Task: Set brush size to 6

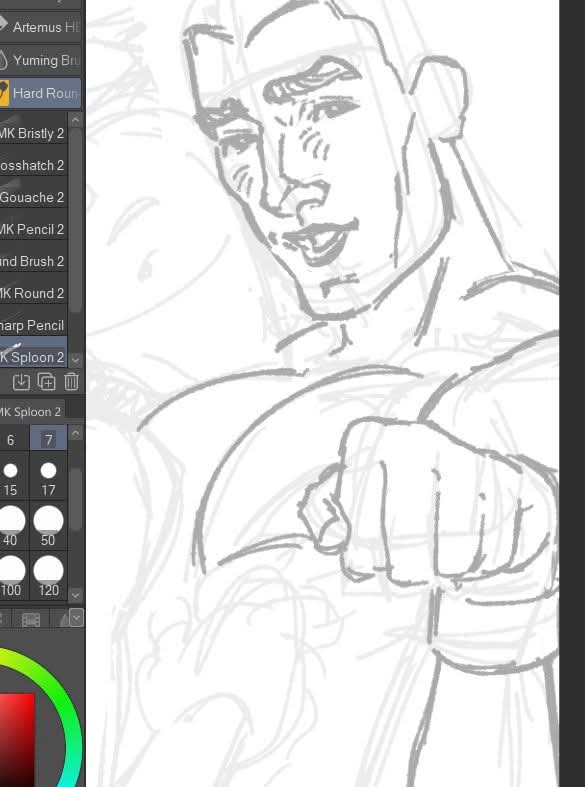Action: pyautogui.click(x=10, y=440)
